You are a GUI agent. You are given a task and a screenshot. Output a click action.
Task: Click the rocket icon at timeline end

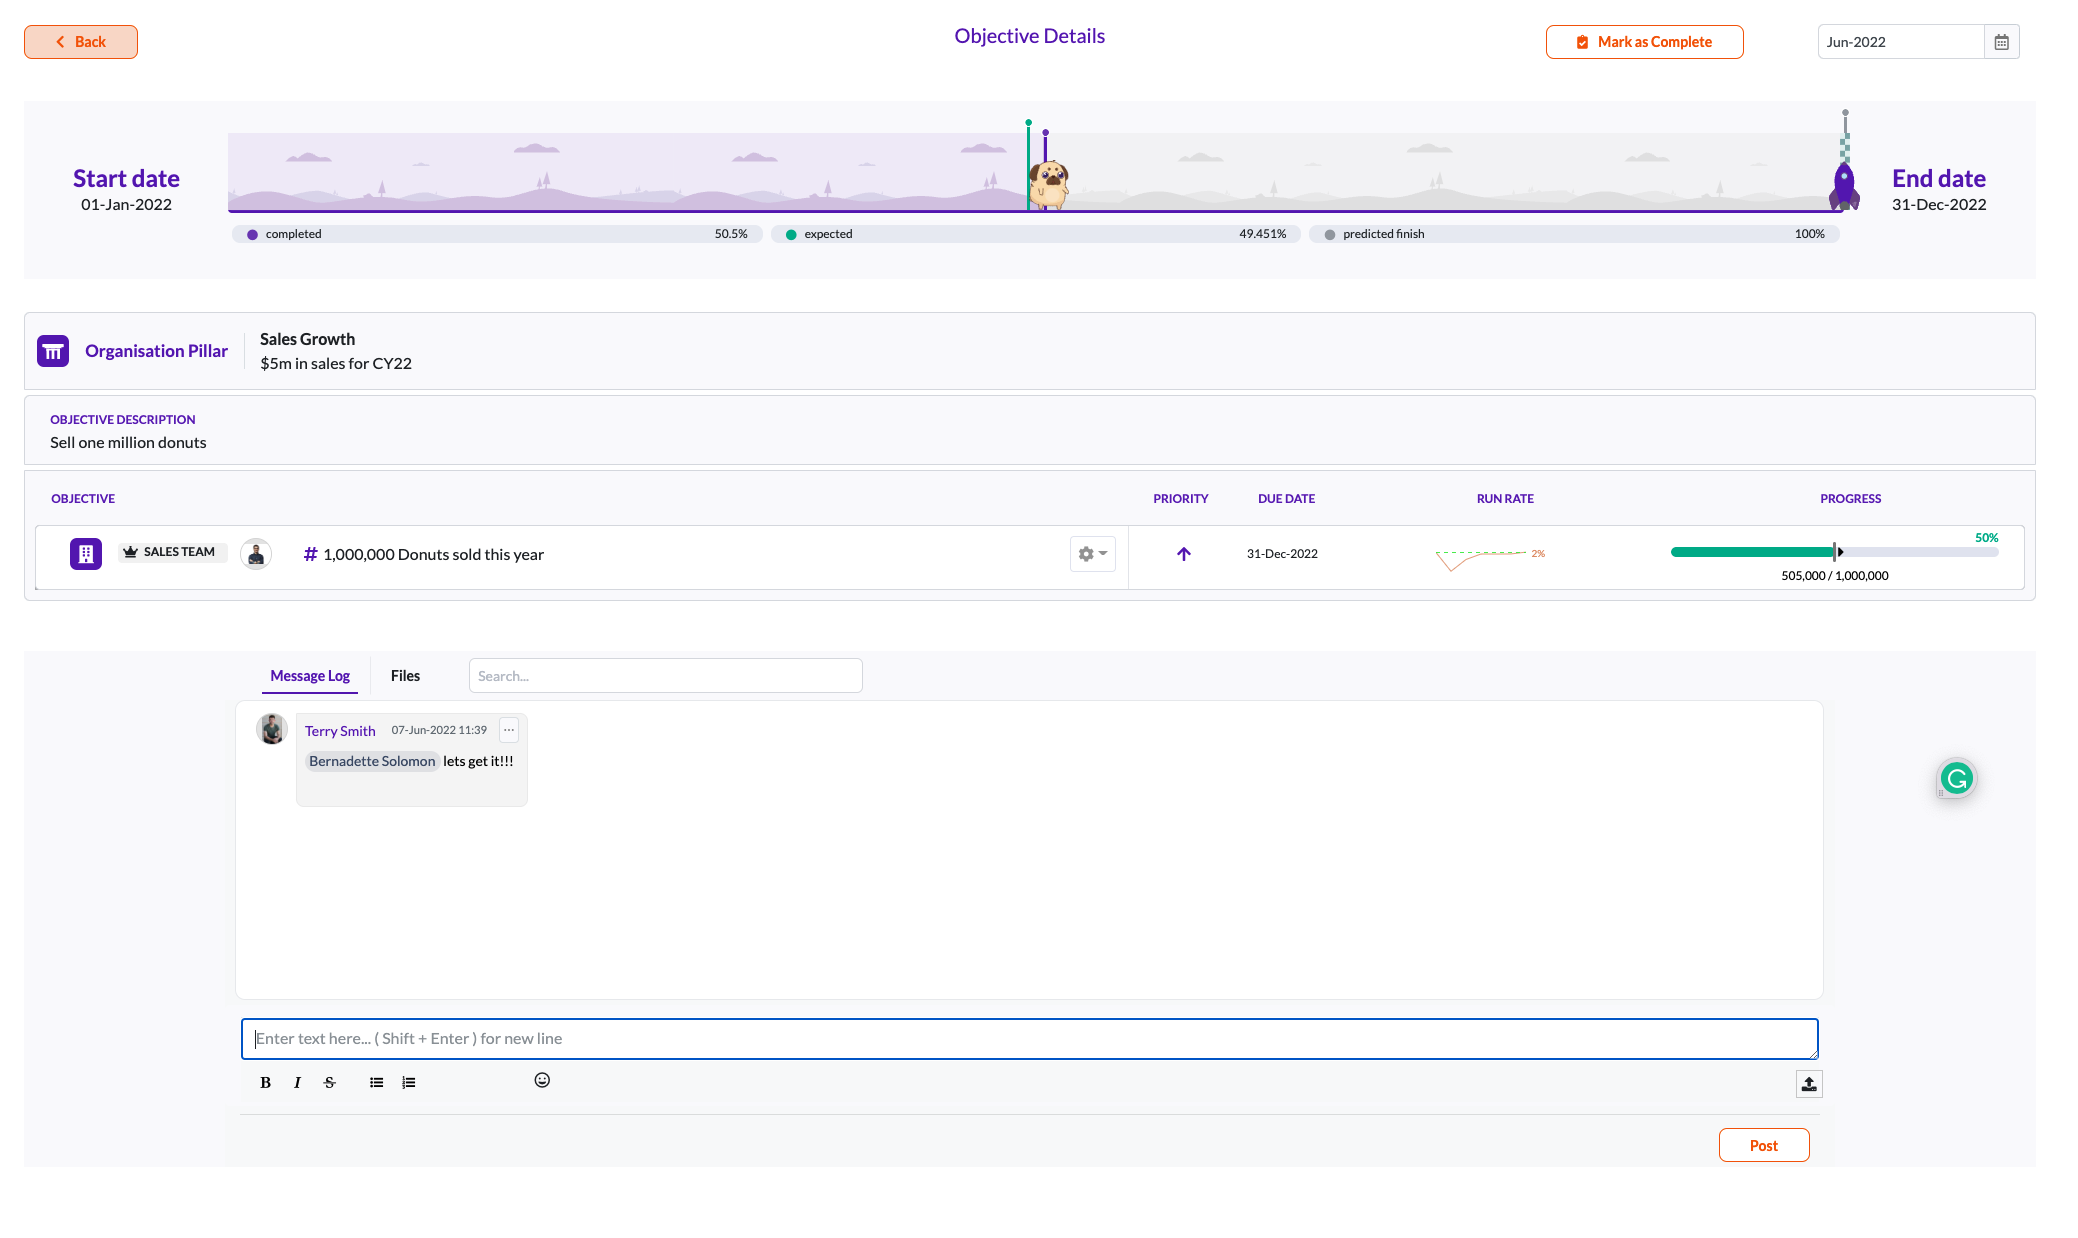coord(1844,187)
